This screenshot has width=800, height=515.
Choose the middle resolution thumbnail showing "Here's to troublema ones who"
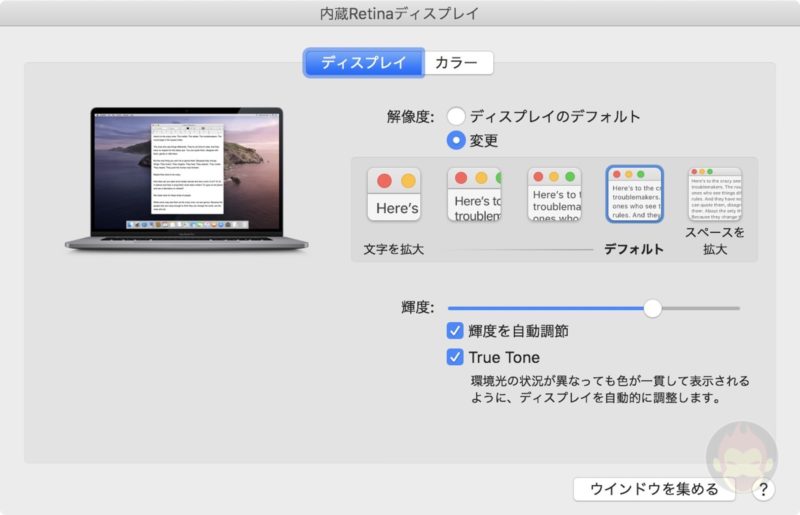[555, 194]
